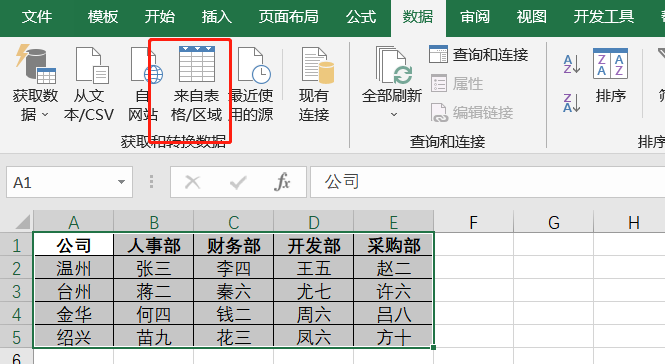The width and height of the screenshot is (665, 364).
Task: Click 来自表格/区域 table icon
Action: click(x=197, y=64)
